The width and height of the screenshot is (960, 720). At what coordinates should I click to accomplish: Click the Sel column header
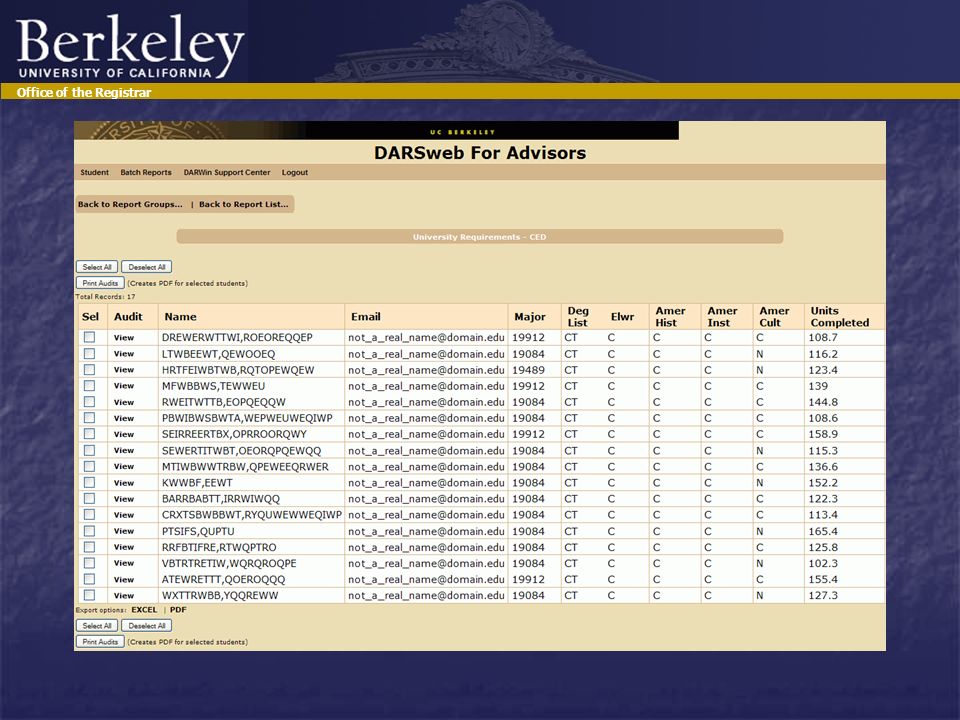pyautogui.click(x=90, y=317)
